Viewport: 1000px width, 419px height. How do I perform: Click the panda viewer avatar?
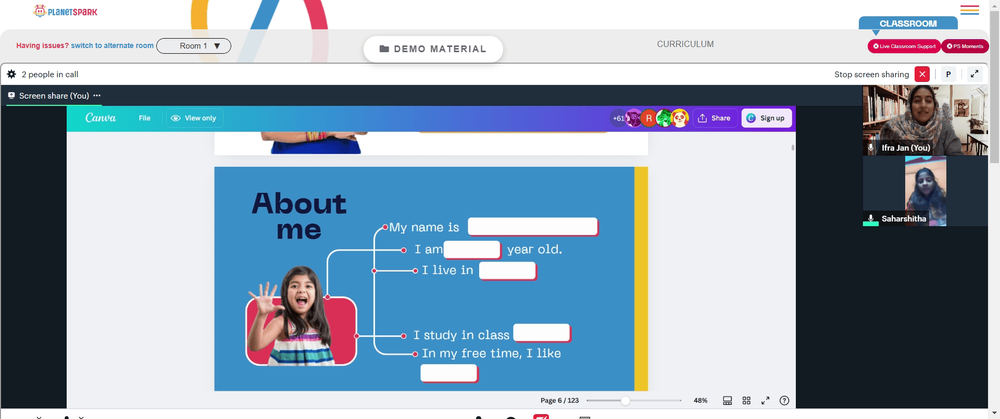(680, 118)
